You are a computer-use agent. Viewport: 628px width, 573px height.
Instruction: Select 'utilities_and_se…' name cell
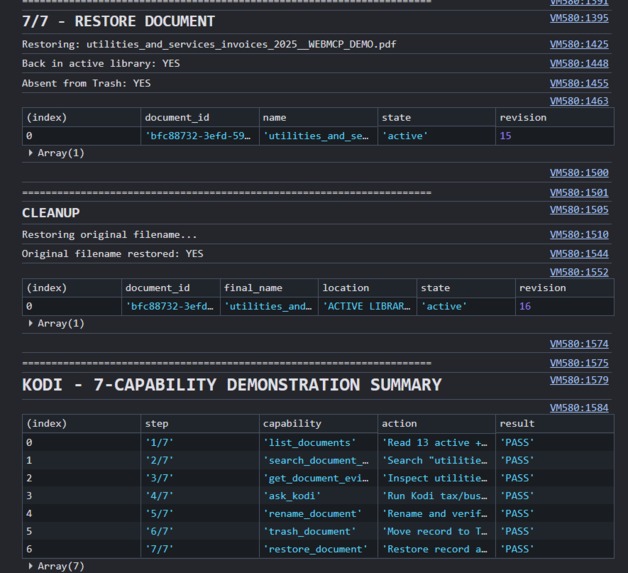tap(316, 136)
